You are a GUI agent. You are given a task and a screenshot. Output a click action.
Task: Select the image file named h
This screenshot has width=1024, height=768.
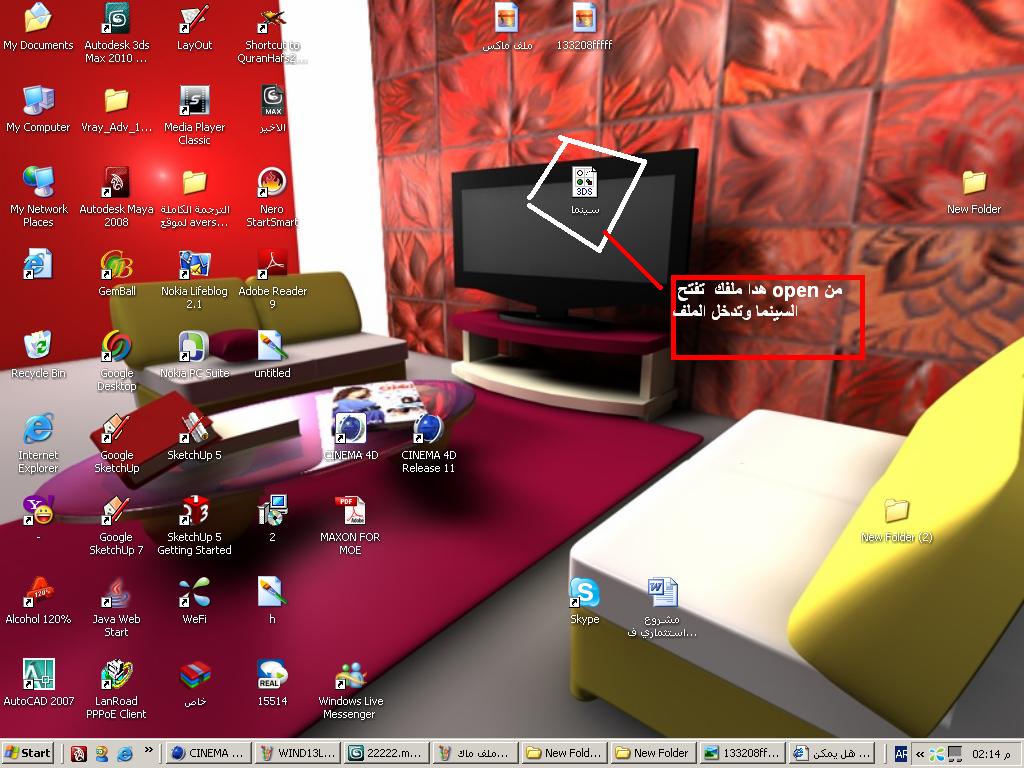click(272, 601)
